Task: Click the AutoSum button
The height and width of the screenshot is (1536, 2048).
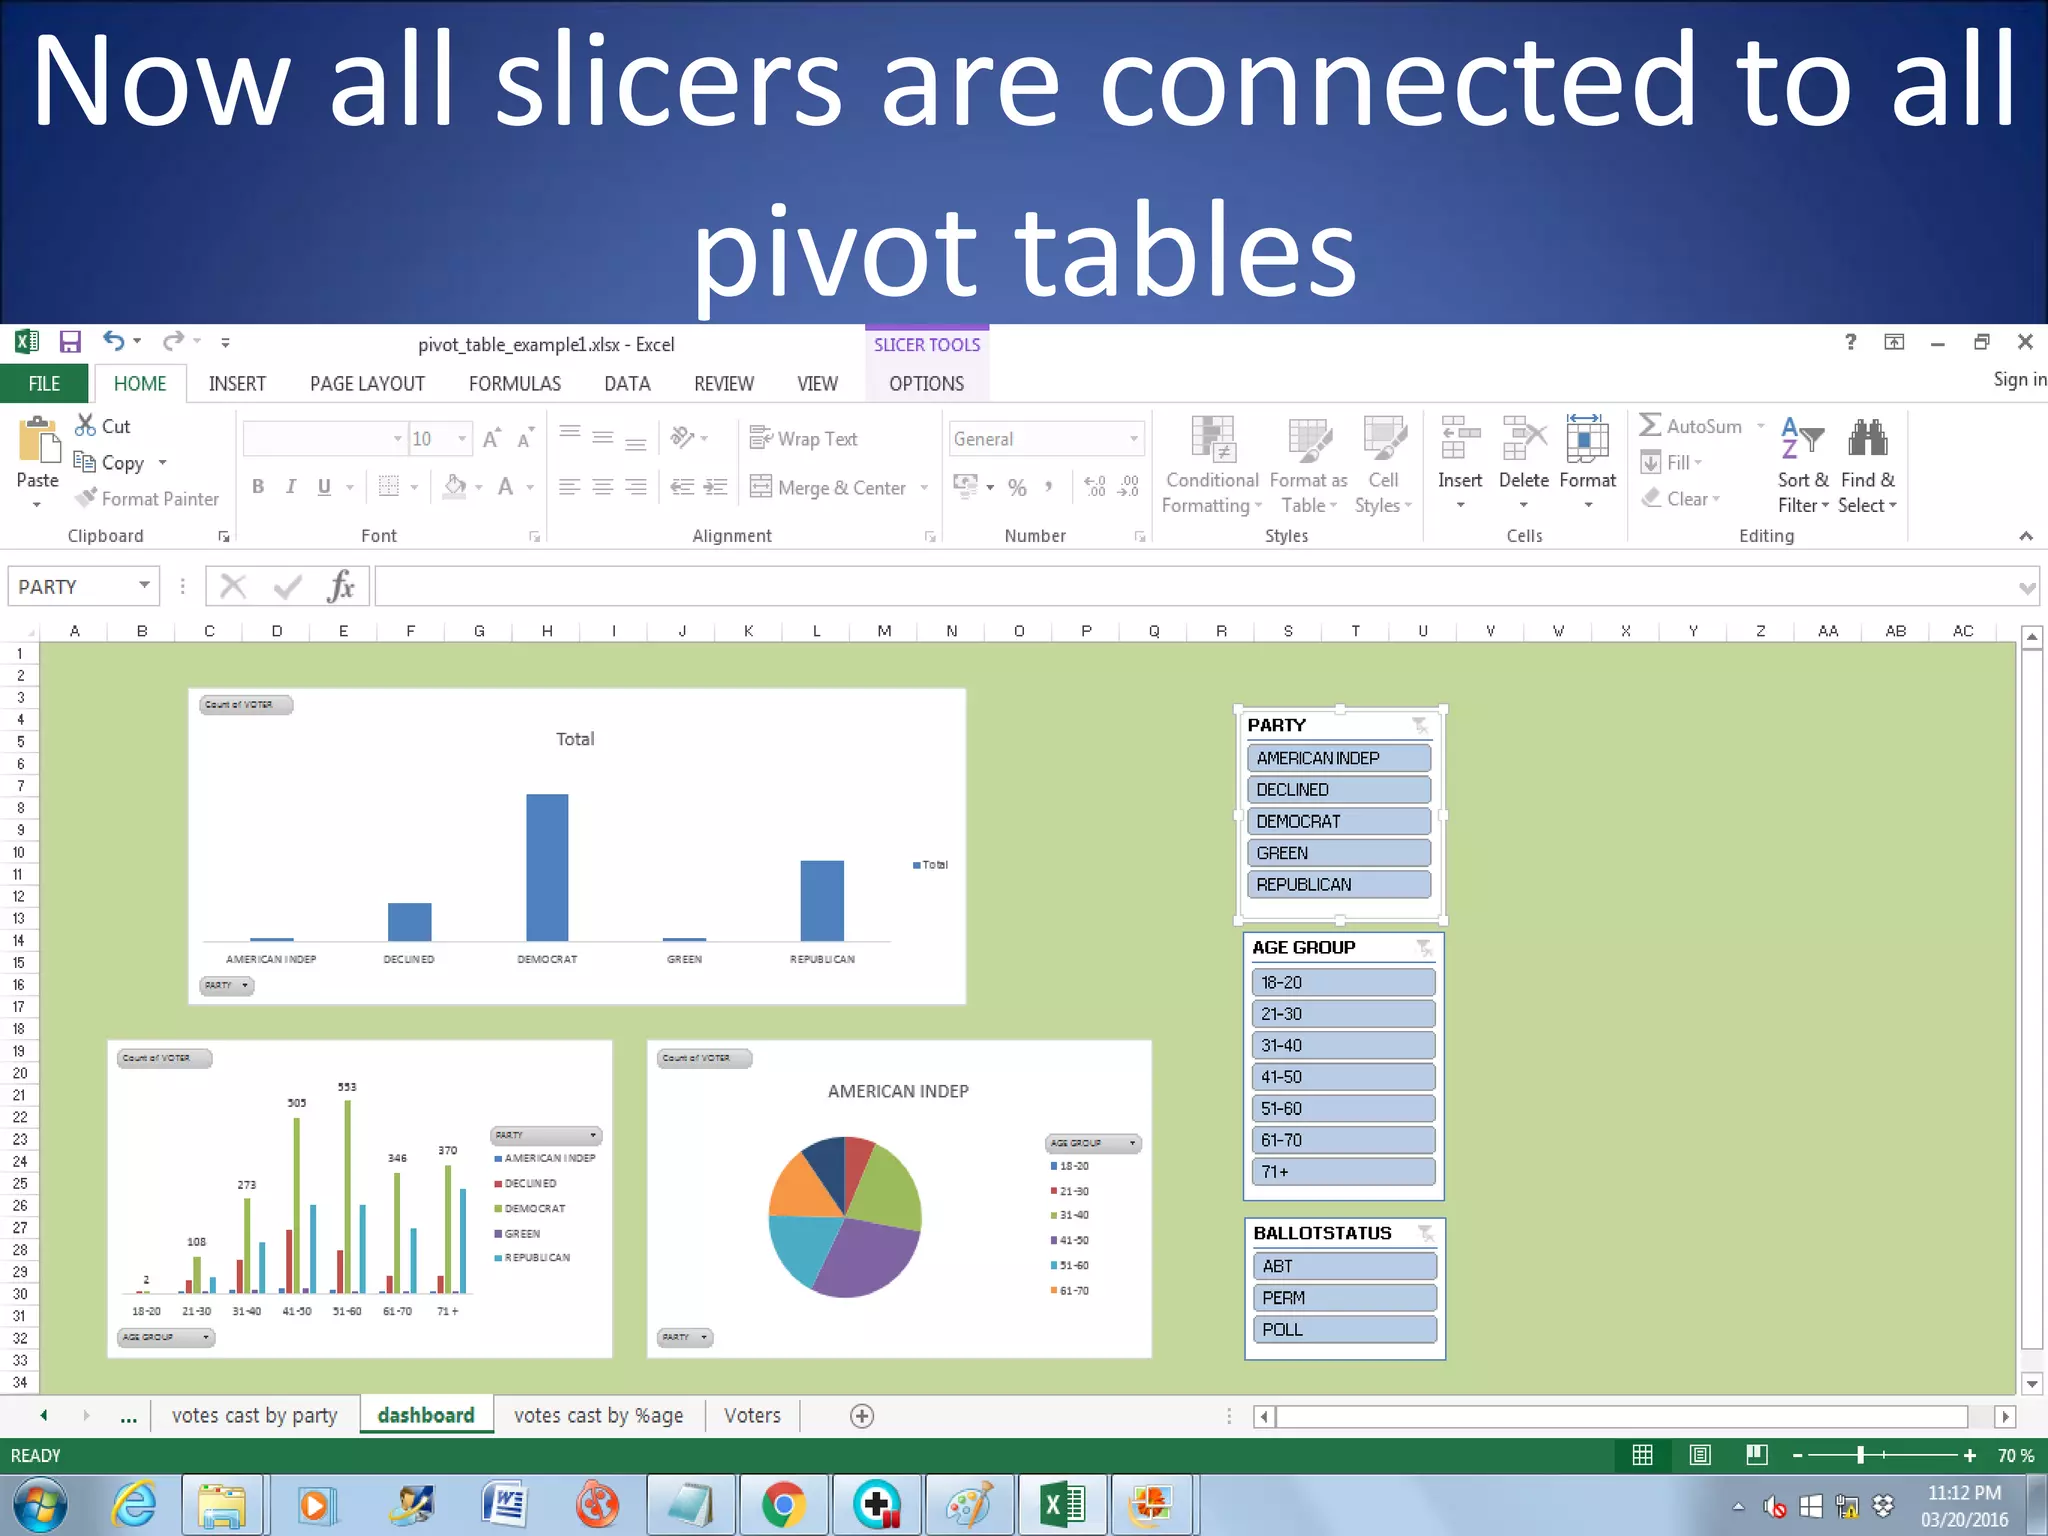Action: pos(1691,426)
